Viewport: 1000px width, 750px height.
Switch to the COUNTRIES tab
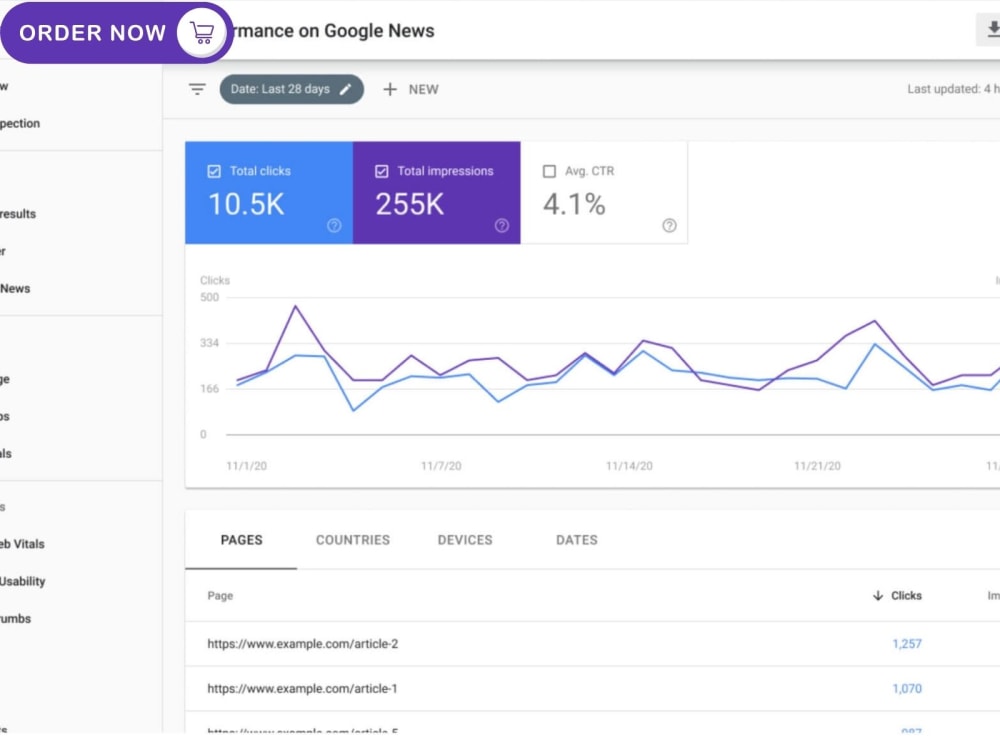(353, 540)
